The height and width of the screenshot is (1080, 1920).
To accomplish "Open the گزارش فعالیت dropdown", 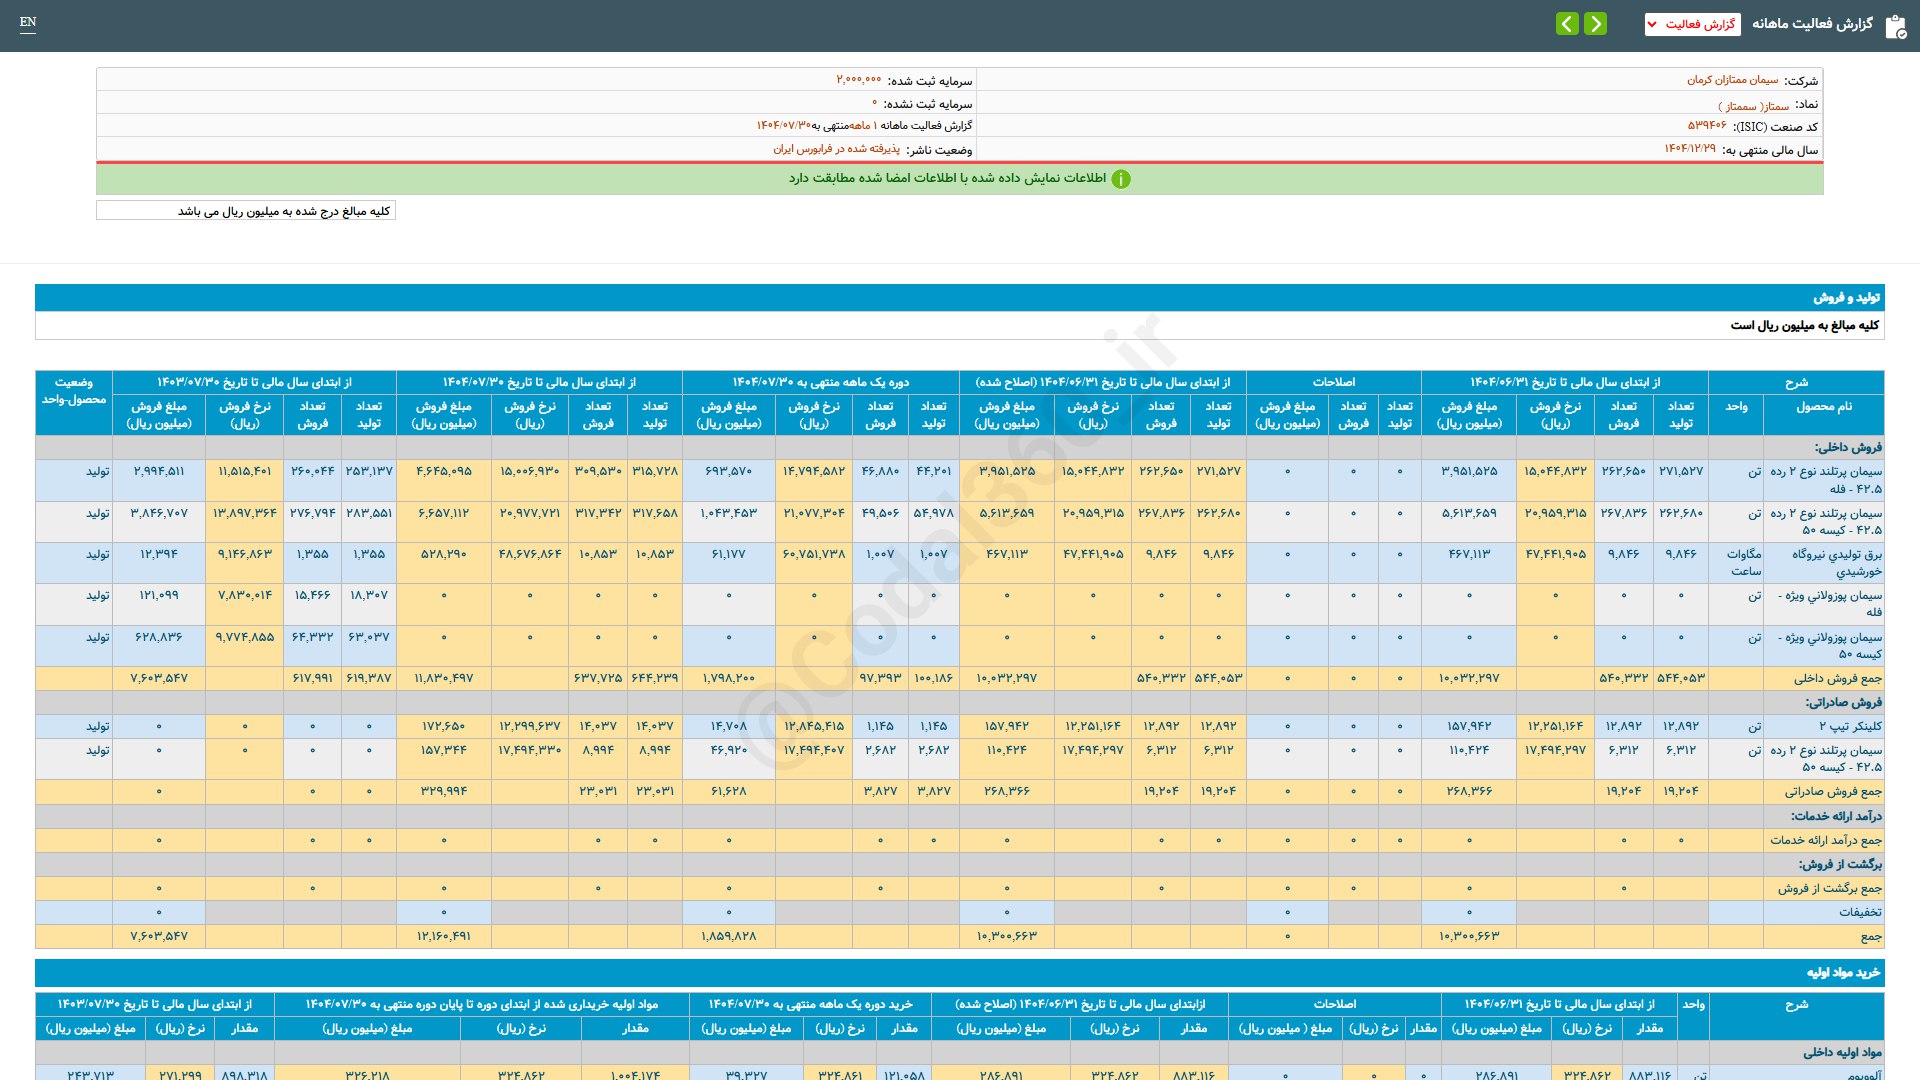I will 1692,24.
